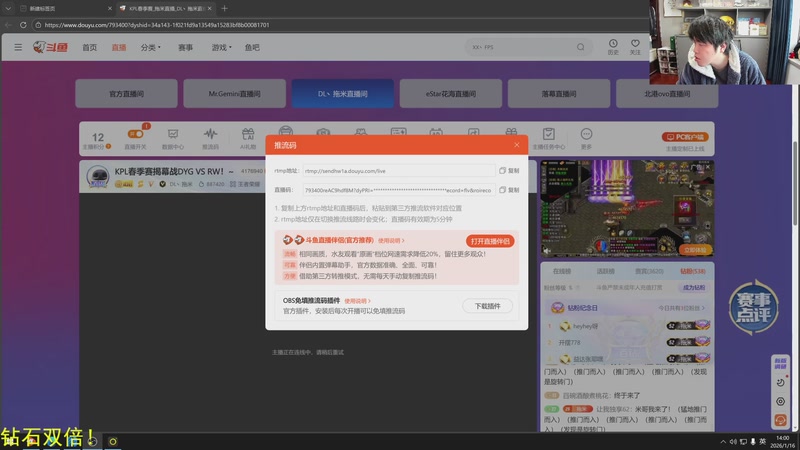Click the search magnifier icon
This screenshot has width=800, height=450.
tap(581, 47)
